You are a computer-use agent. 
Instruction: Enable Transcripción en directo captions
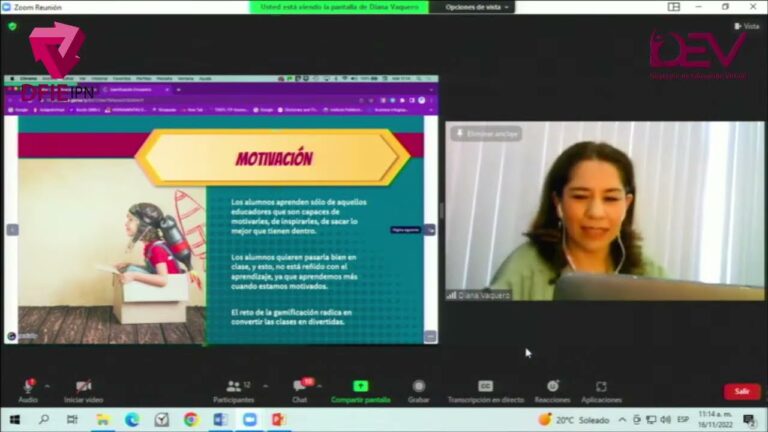485,387
